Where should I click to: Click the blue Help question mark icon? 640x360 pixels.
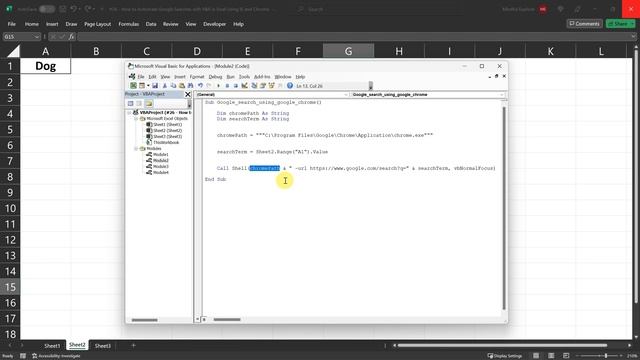coord(290,86)
